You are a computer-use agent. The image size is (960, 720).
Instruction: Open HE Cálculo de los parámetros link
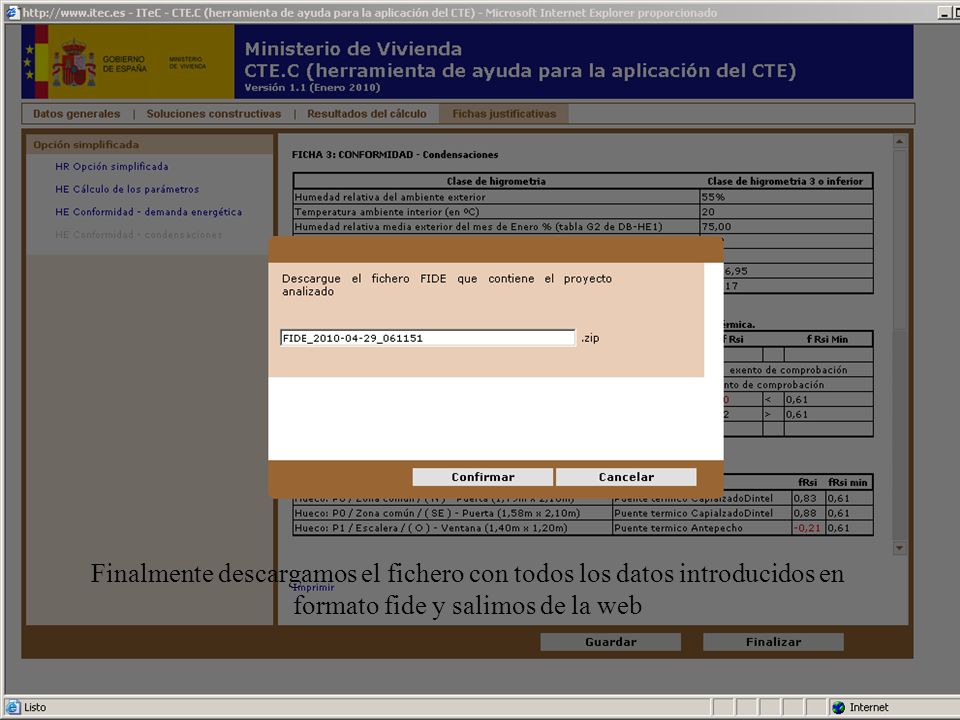127,189
